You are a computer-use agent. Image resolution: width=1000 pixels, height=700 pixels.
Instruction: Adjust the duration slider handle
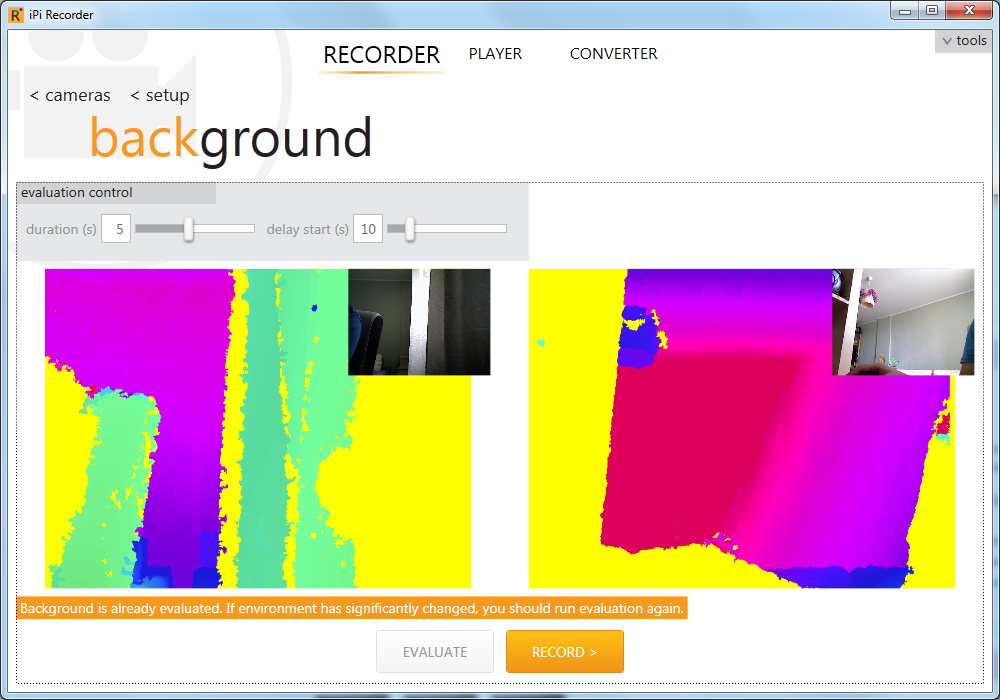[189, 229]
